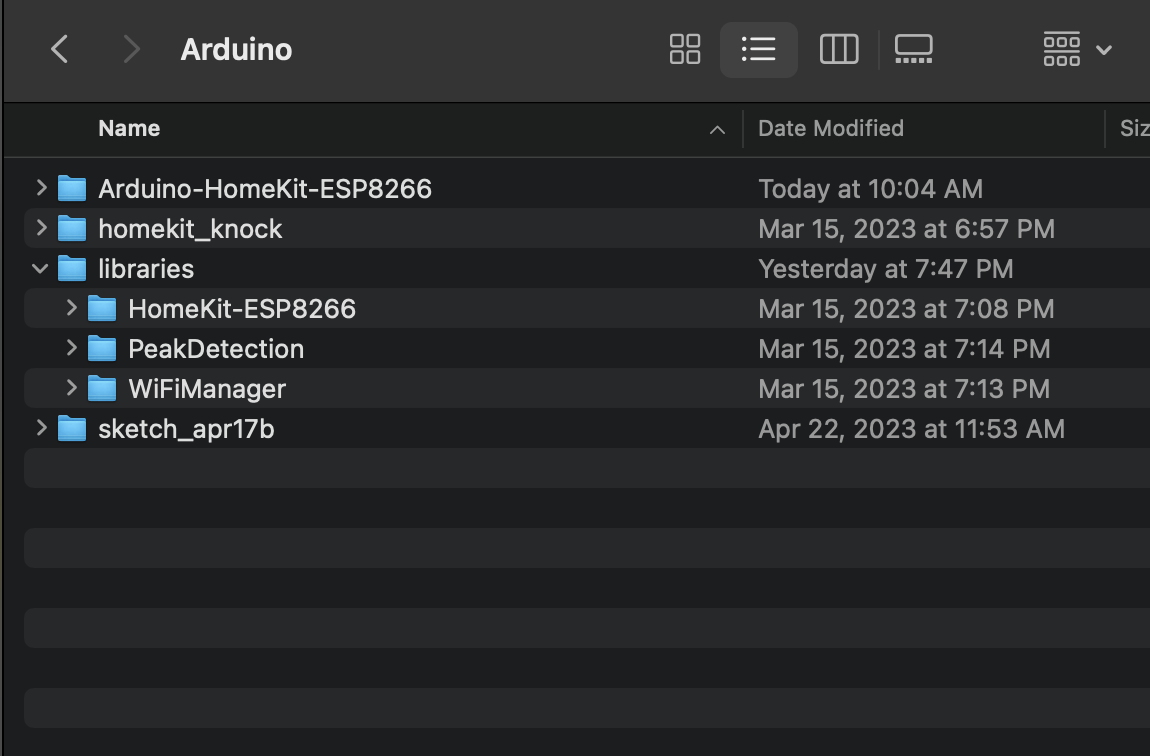Switch to icon grid view

(685, 49)
